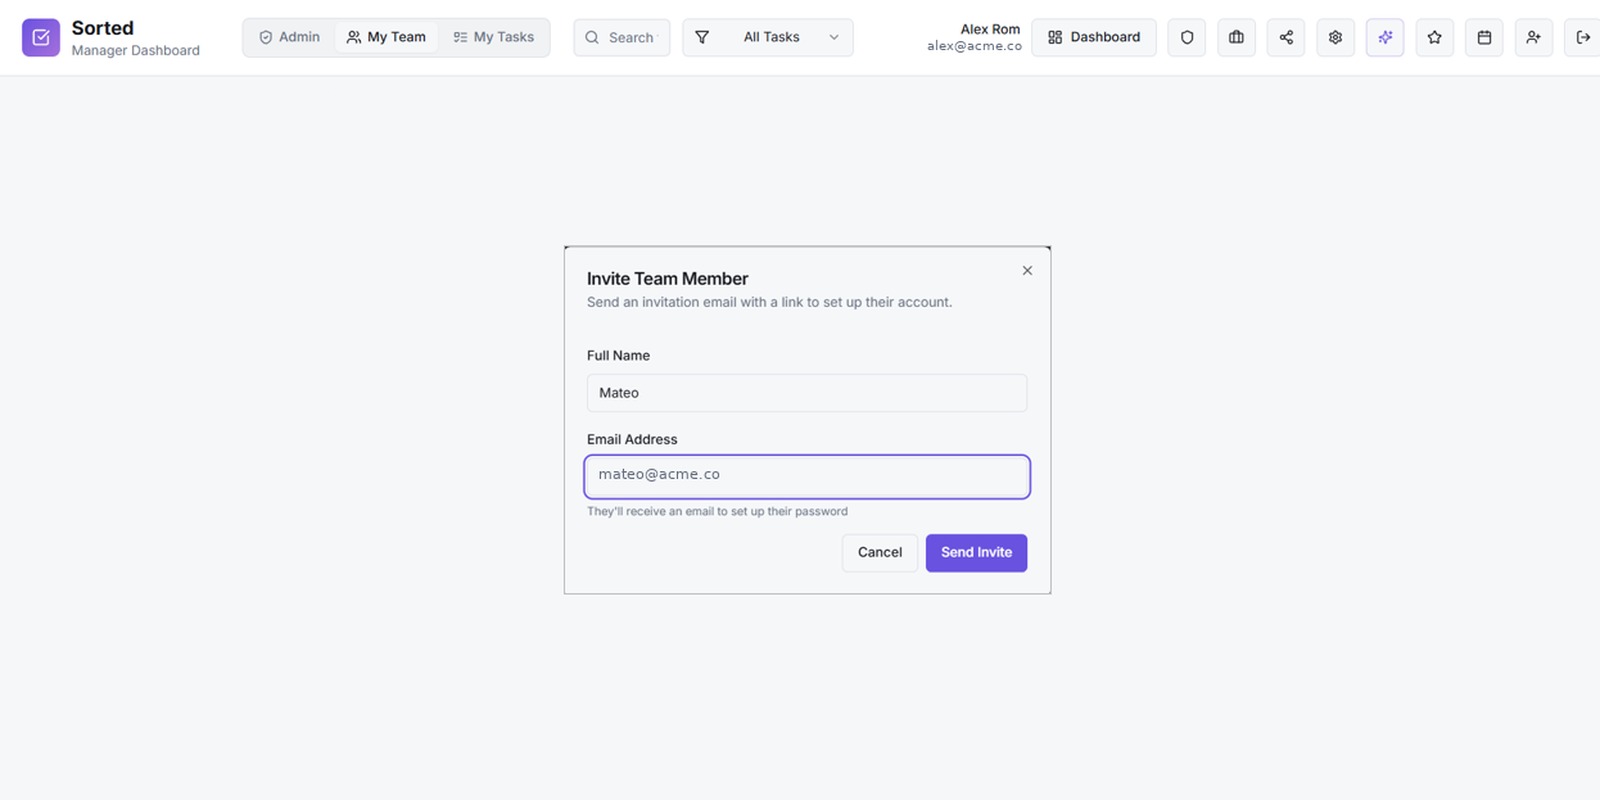
Task: Click the purple sparkles icon button
Action: [1385, 37]
